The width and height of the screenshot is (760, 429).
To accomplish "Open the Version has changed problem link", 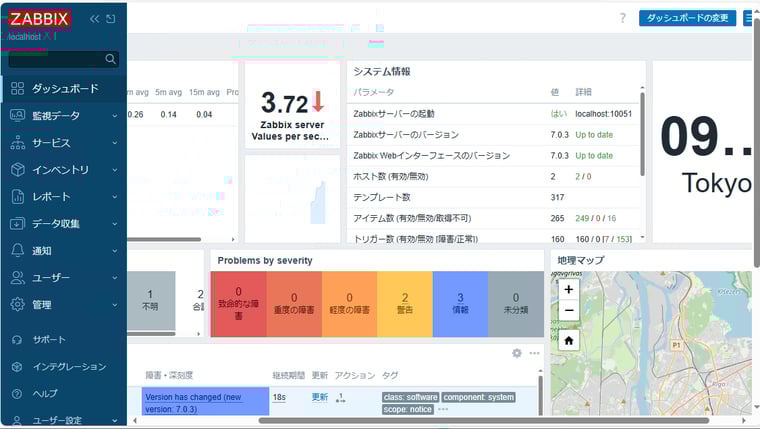I will (x=193, y=403).
